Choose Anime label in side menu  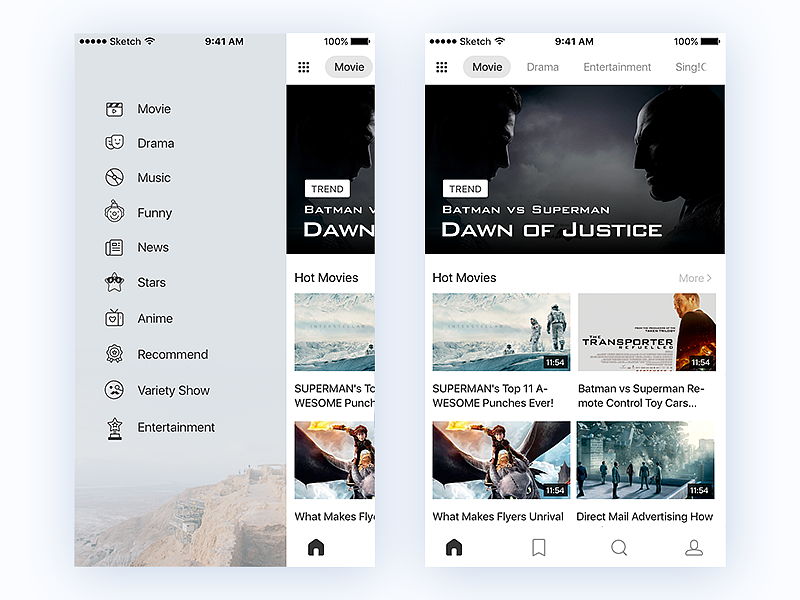point(155,318)
